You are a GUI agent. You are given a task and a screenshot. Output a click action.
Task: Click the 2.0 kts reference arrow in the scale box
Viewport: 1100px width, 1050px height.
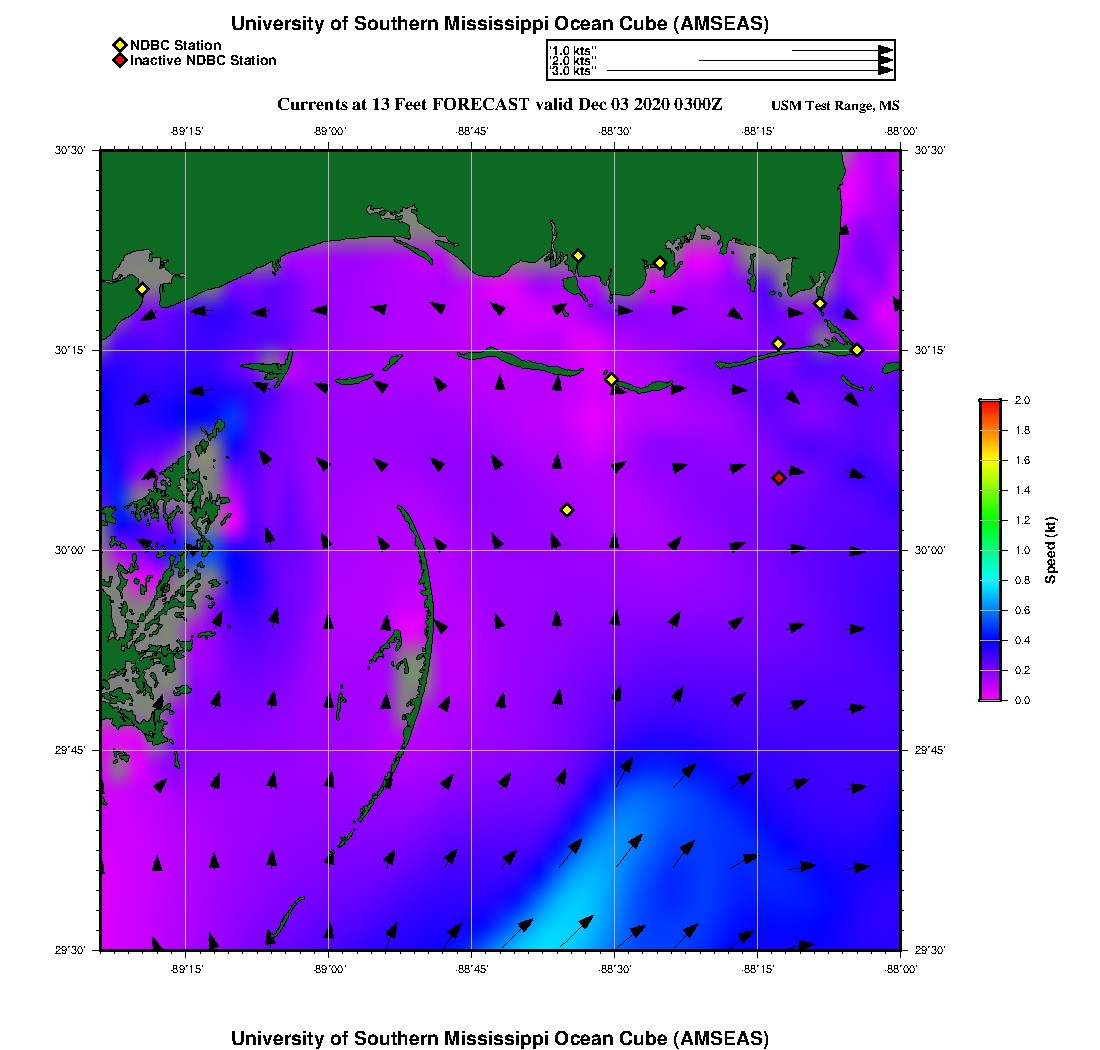pyautogui.click(x=796, y=60)
